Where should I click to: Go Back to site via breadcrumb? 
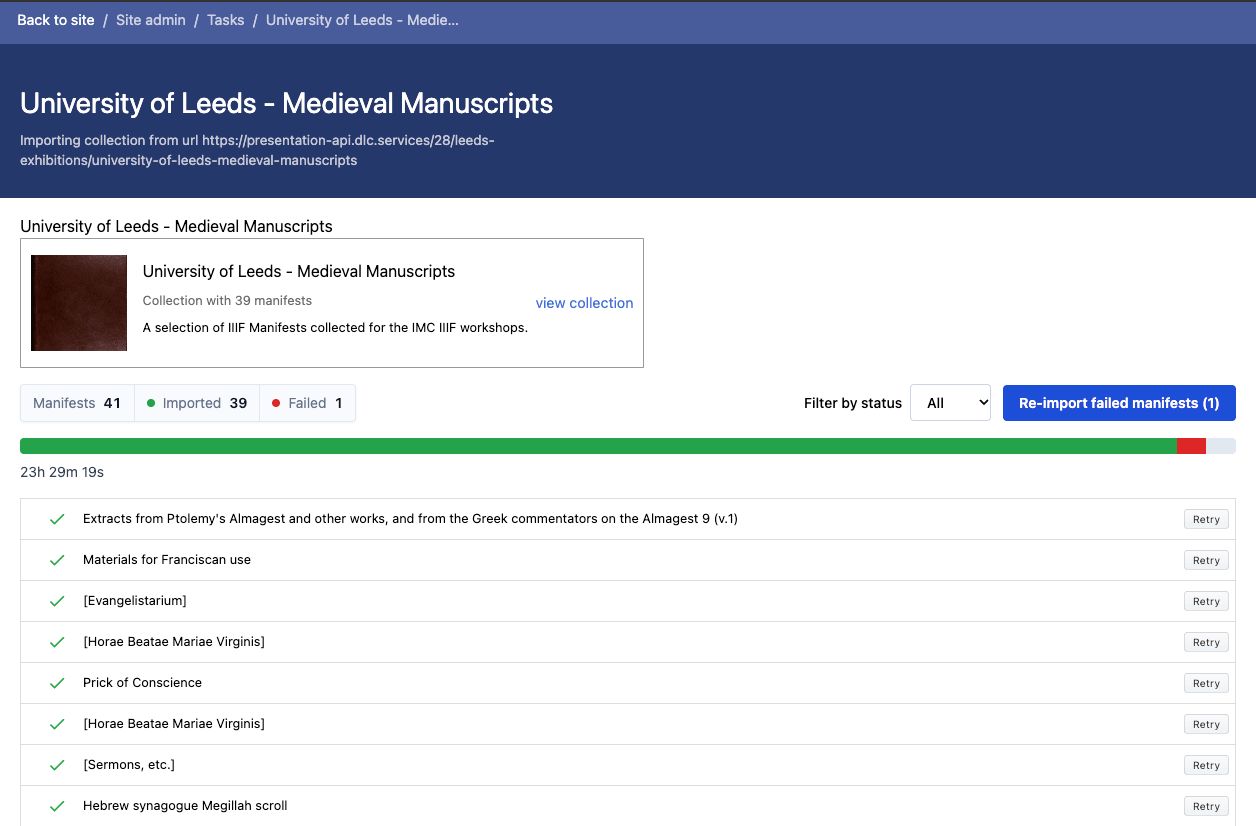pyautogui.click(x=56, y=20)
